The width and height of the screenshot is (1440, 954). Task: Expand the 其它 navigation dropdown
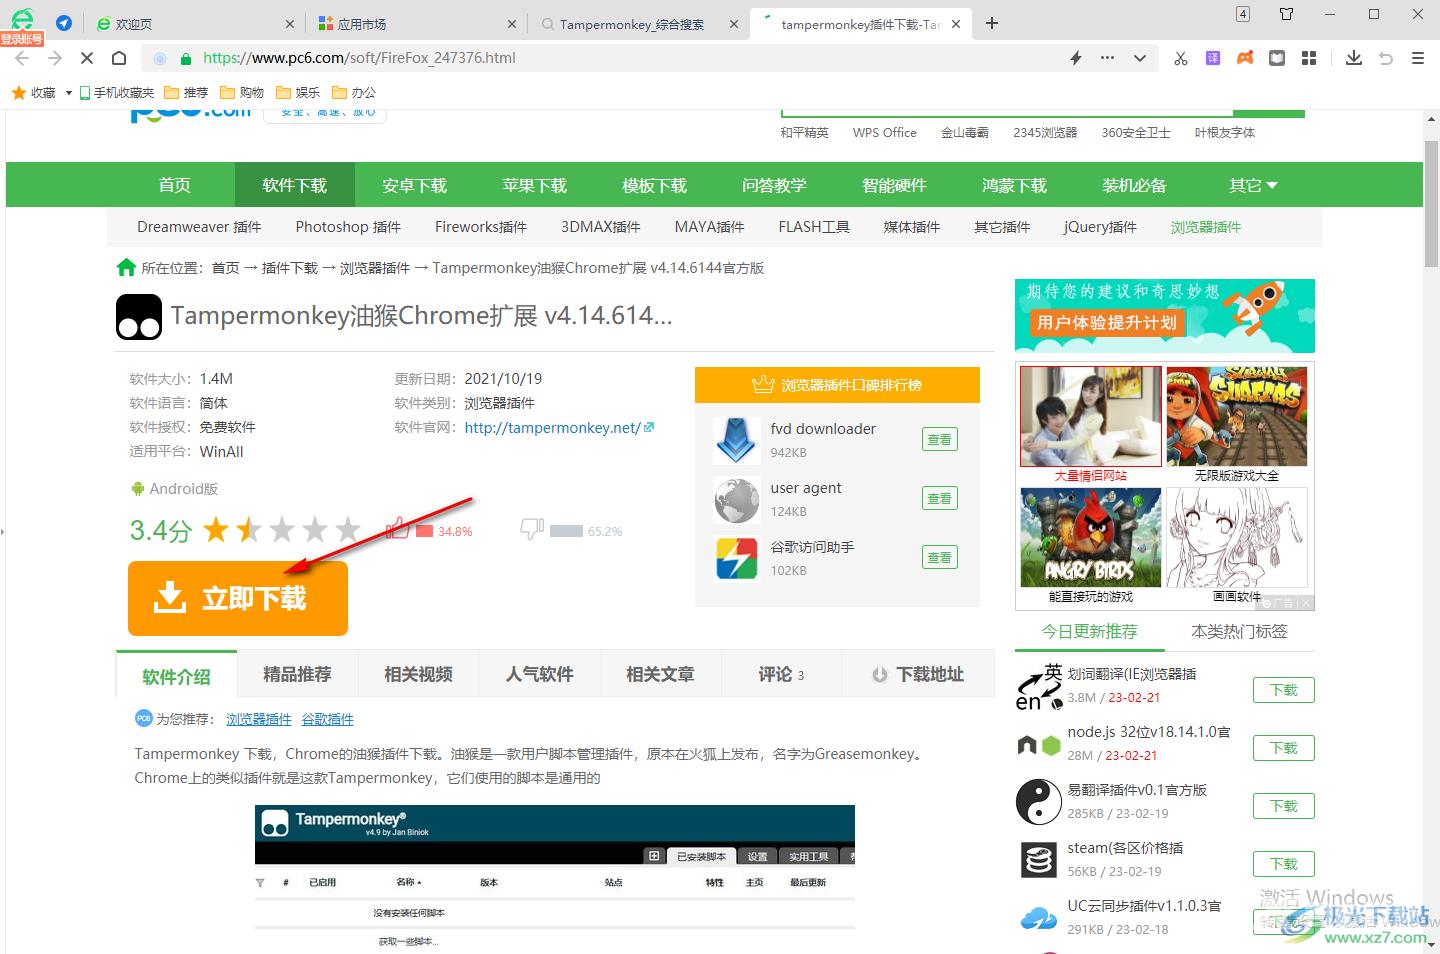[1254, 185]
